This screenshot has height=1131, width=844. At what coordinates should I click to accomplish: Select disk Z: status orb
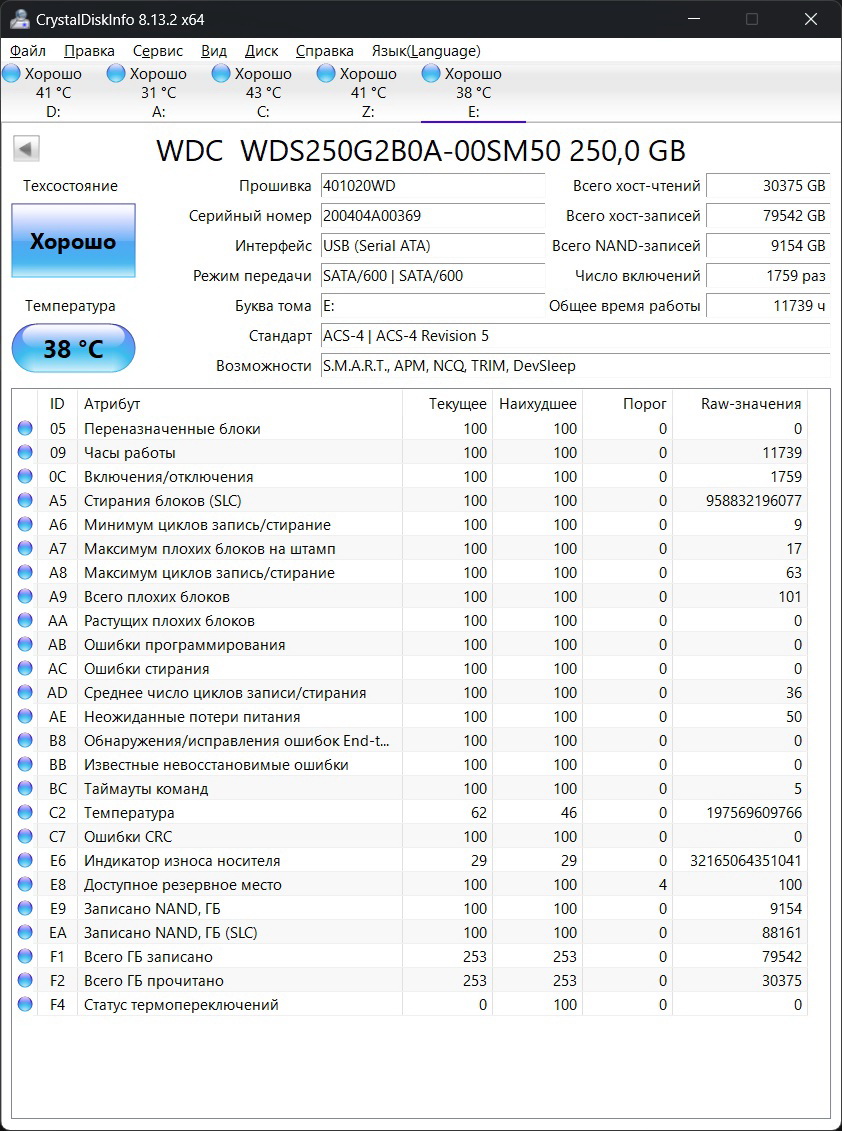point(326,74)
